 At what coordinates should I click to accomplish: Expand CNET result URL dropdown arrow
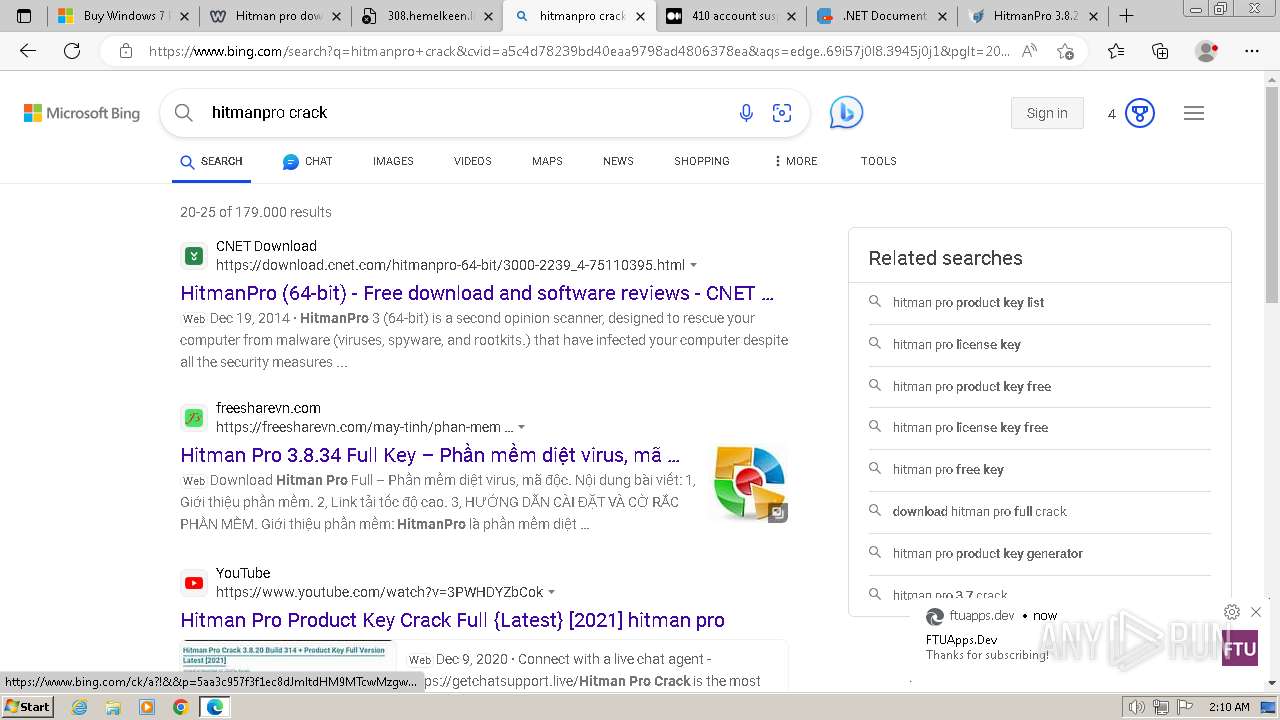coord(694,266)
